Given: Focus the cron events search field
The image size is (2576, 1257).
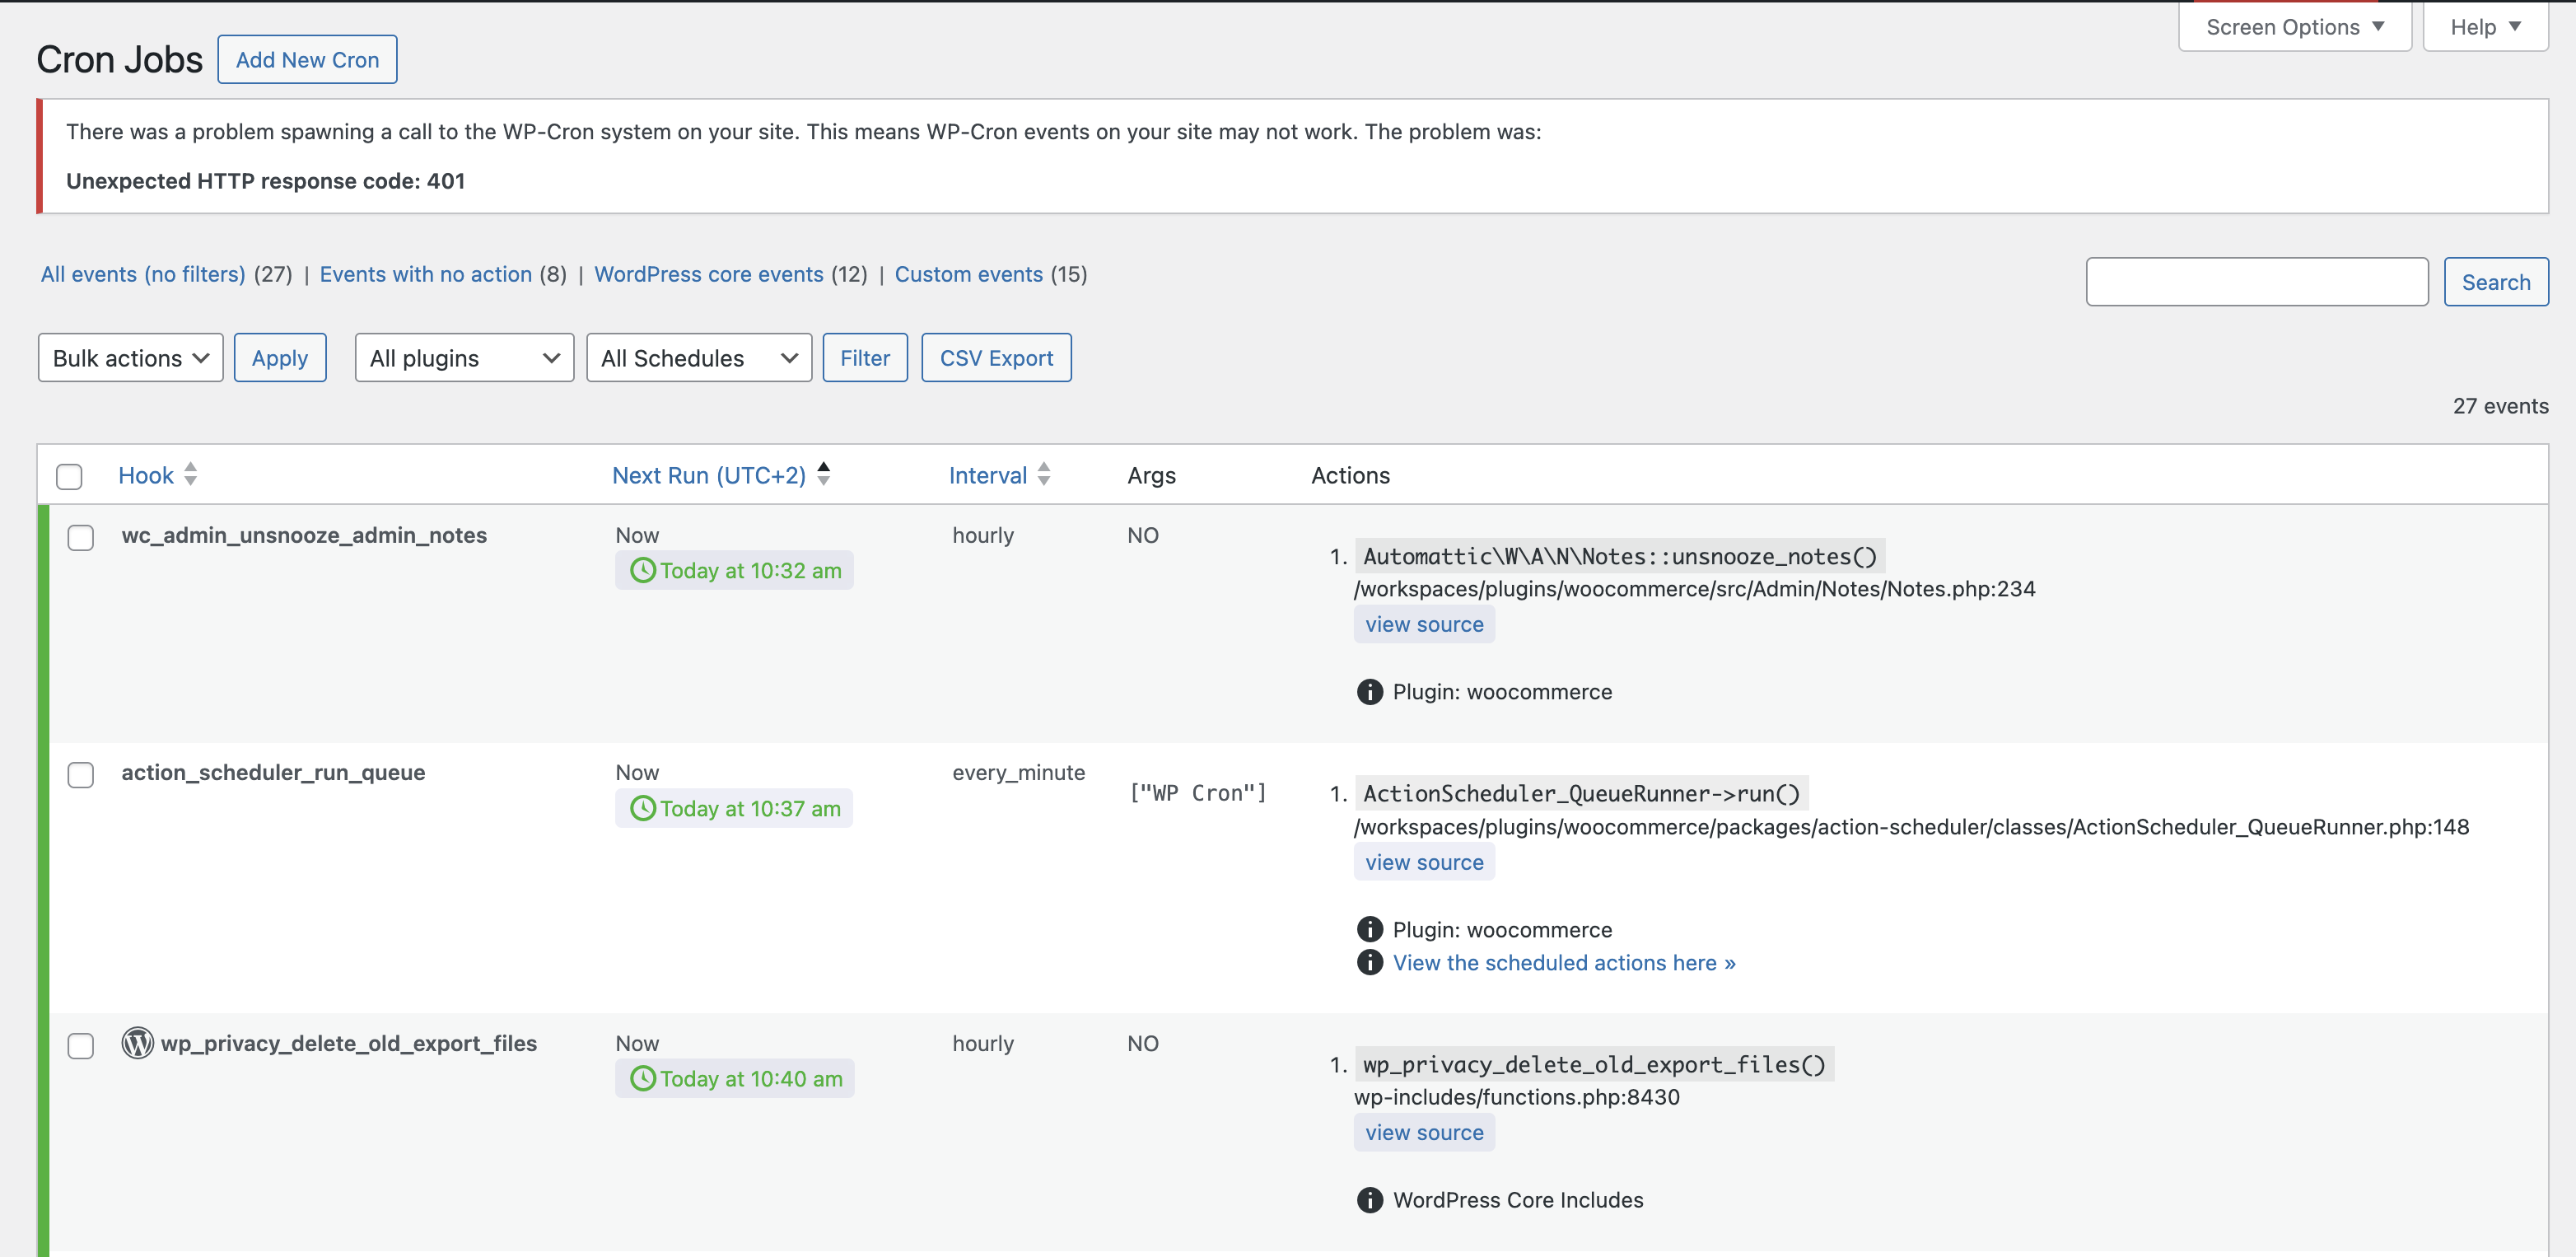Looking at the screenshot, I should pos(2256,282).
